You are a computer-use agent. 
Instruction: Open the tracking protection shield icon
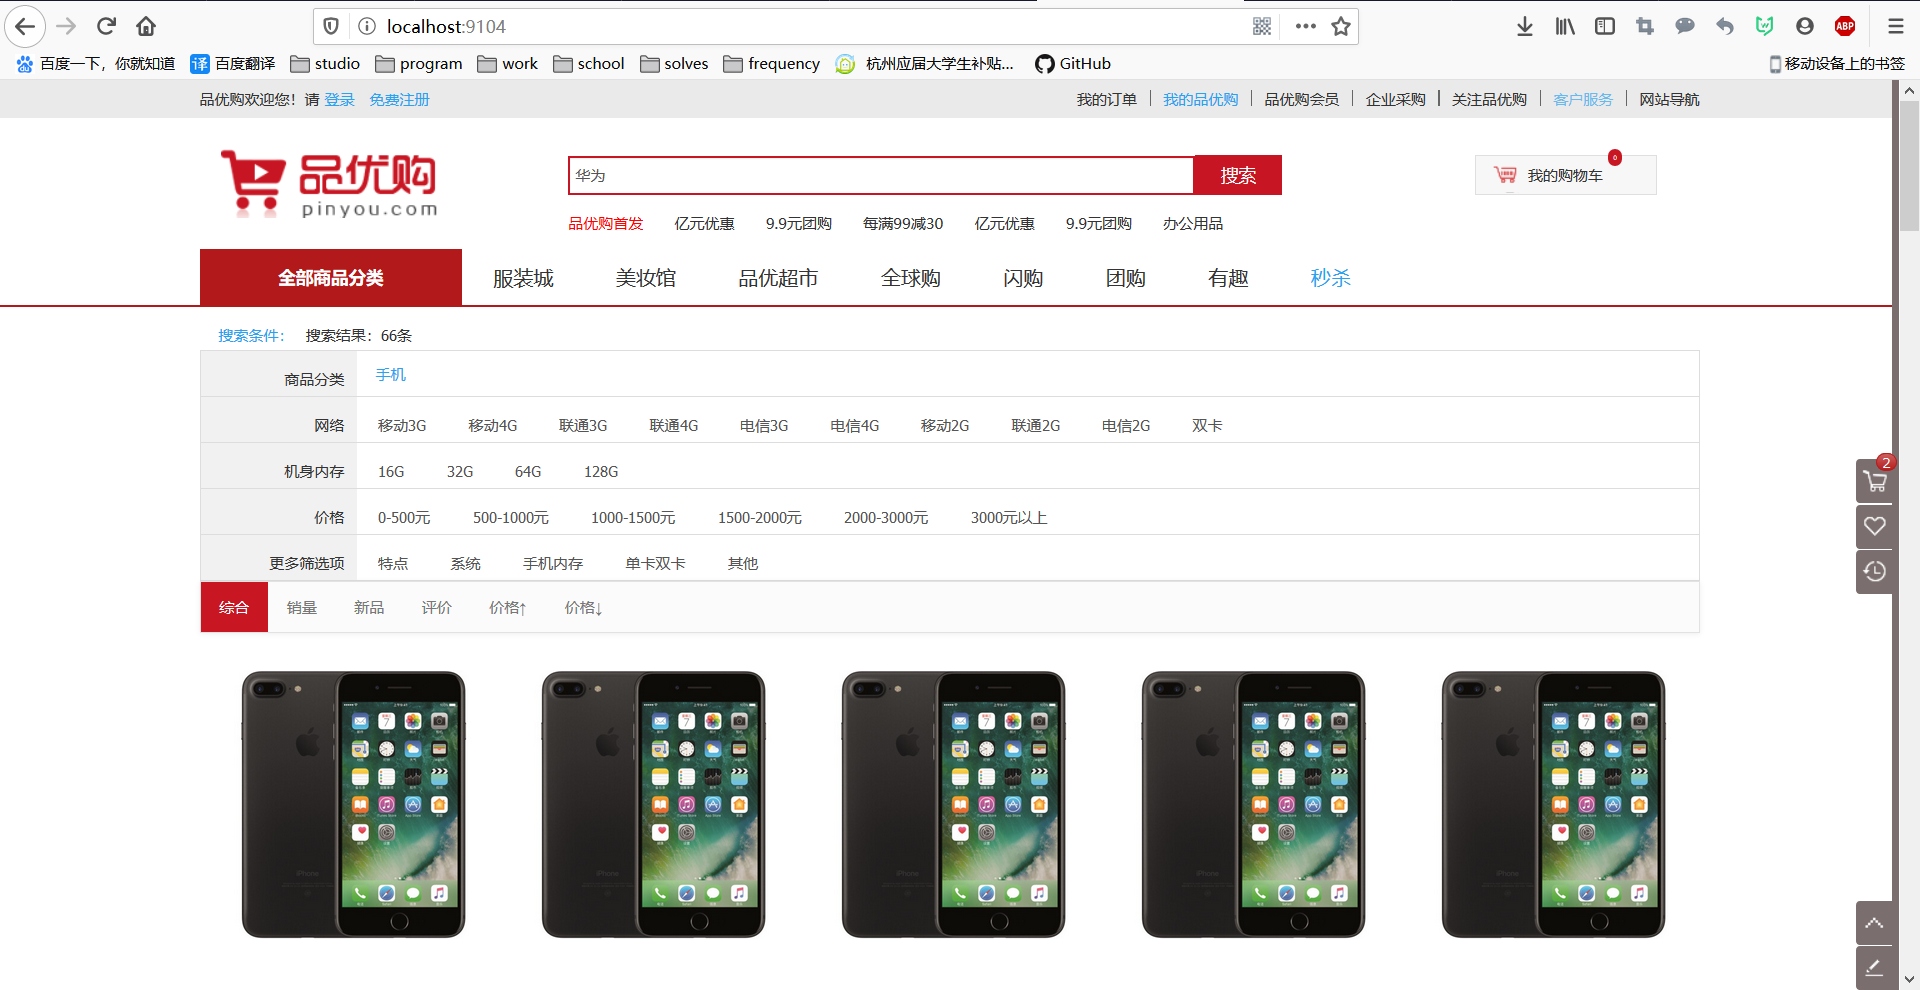(x=331, y=26)
